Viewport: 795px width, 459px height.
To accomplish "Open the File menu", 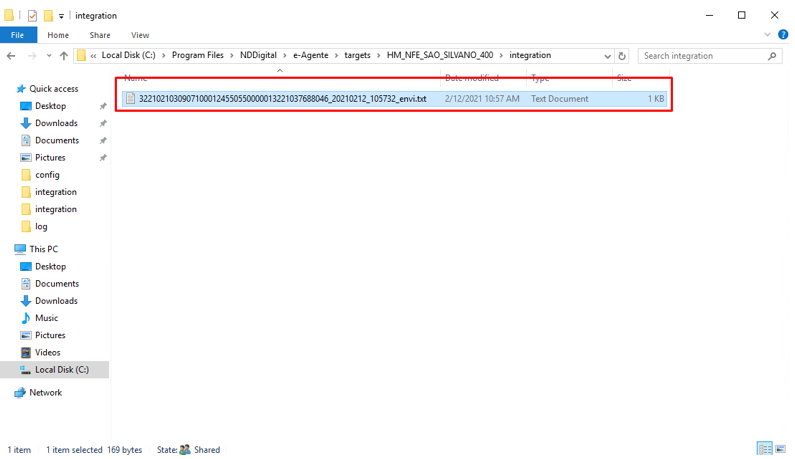I will (18, 35).
